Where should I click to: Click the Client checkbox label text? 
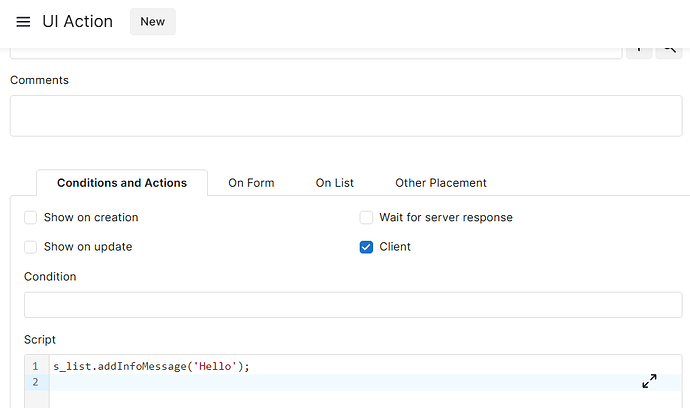[x=395, y=247]
